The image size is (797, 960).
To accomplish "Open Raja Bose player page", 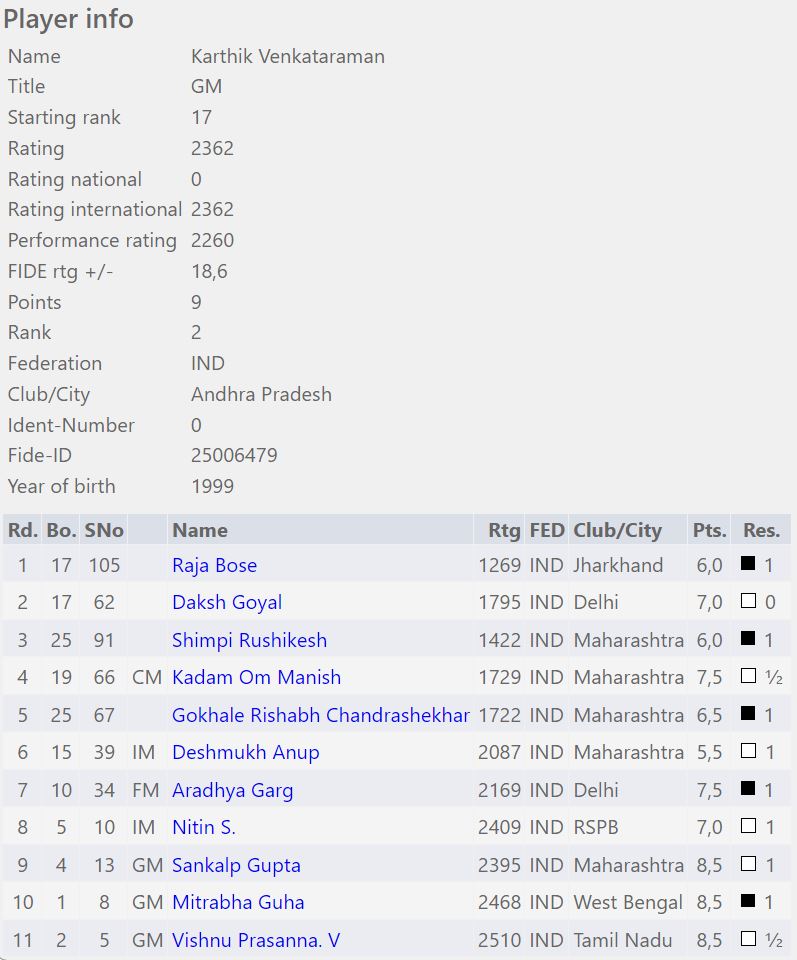I will pyautogui.click(x=214, y=565).
